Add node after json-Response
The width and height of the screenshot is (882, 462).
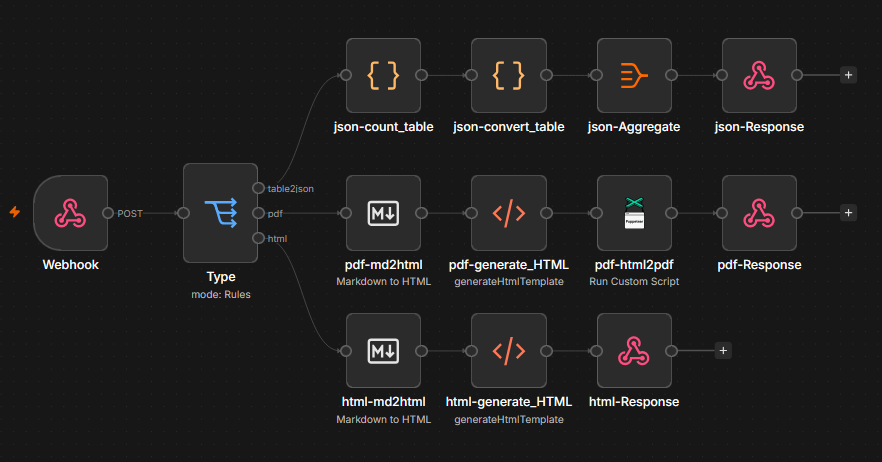pos(848,75)
